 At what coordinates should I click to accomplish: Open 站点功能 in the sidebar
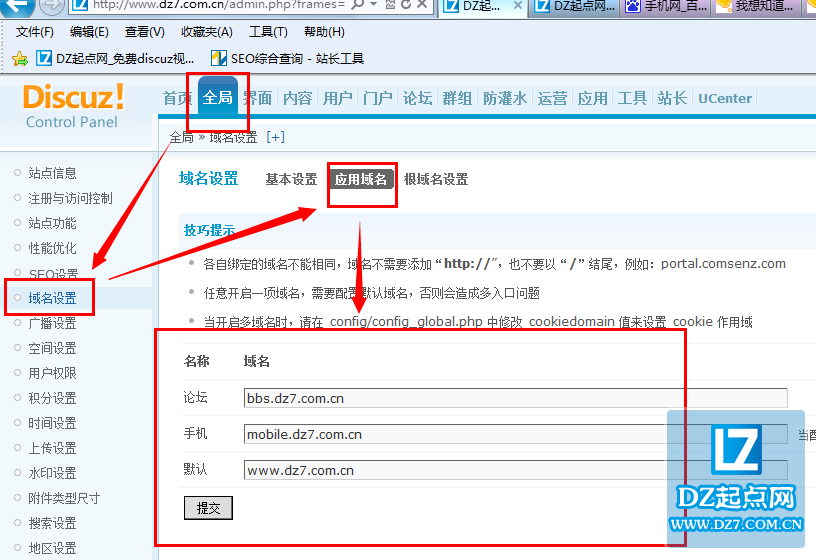point(52,223)
